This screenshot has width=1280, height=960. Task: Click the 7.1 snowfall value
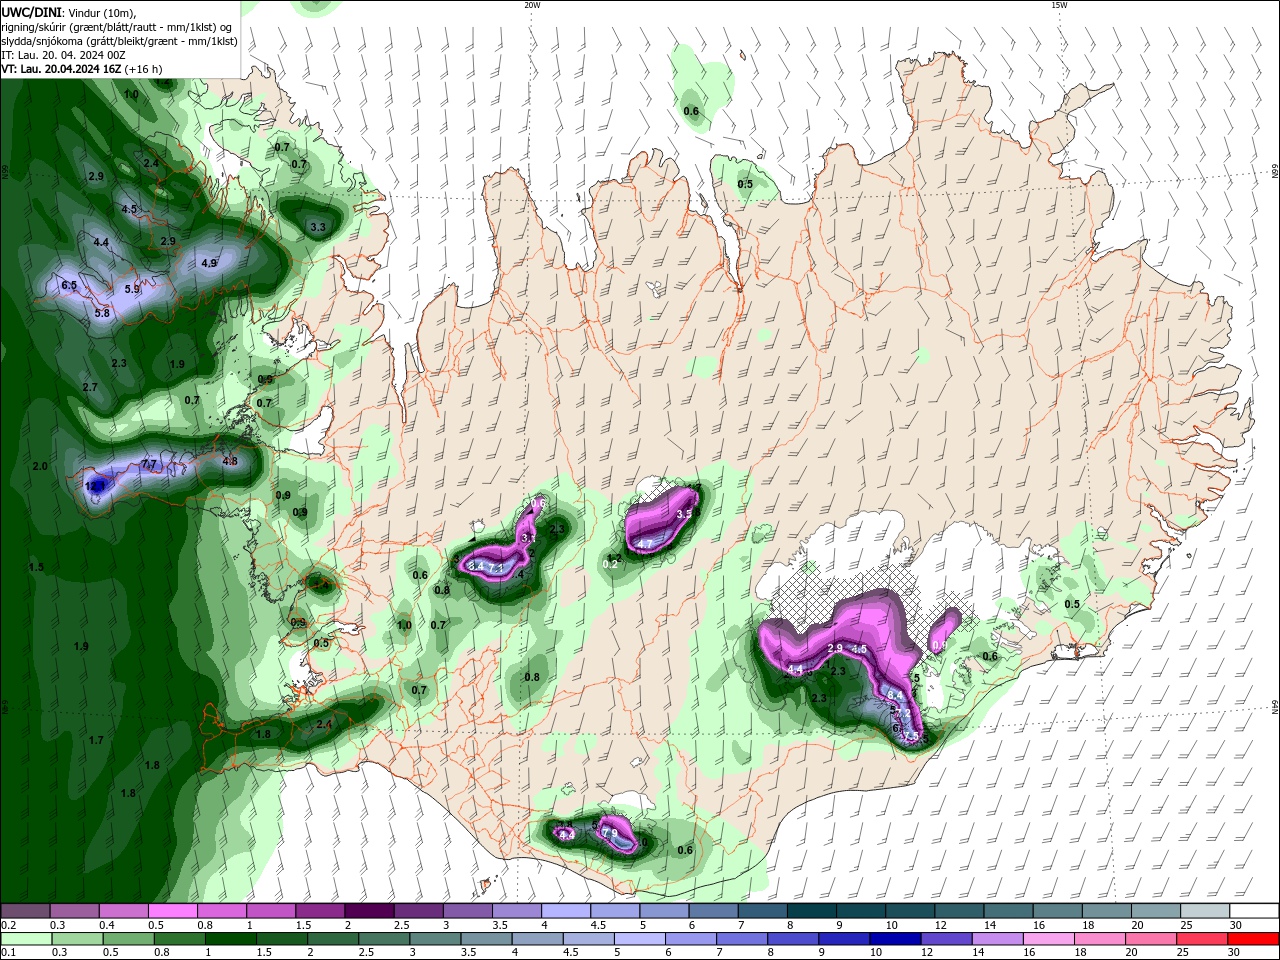pos(495,568)
